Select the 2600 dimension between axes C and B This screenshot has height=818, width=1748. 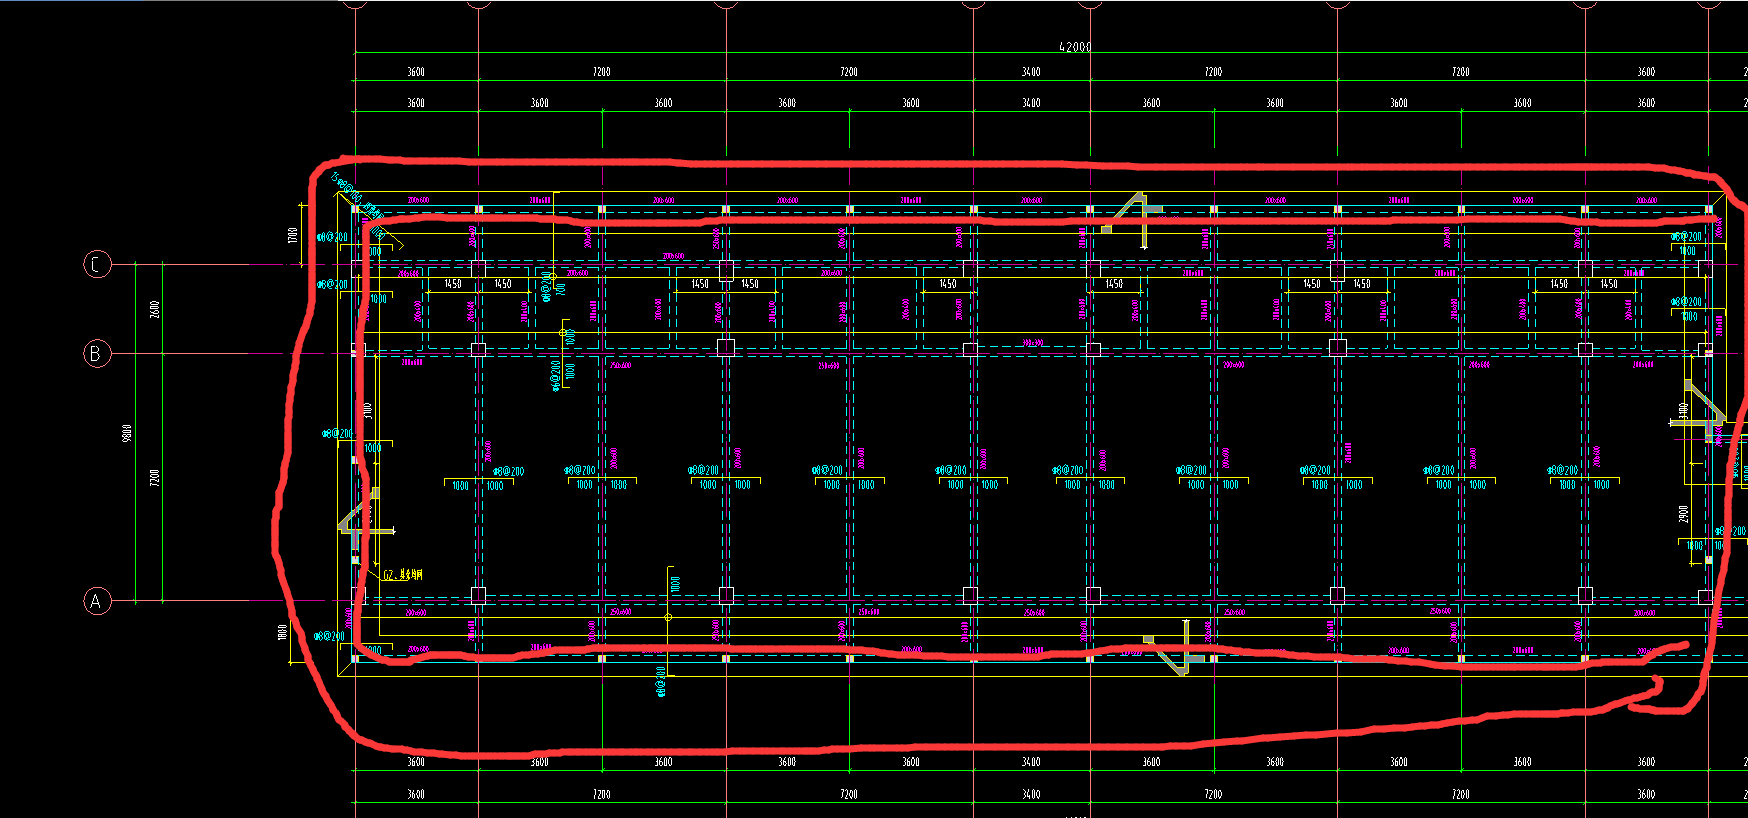point(154,309)
